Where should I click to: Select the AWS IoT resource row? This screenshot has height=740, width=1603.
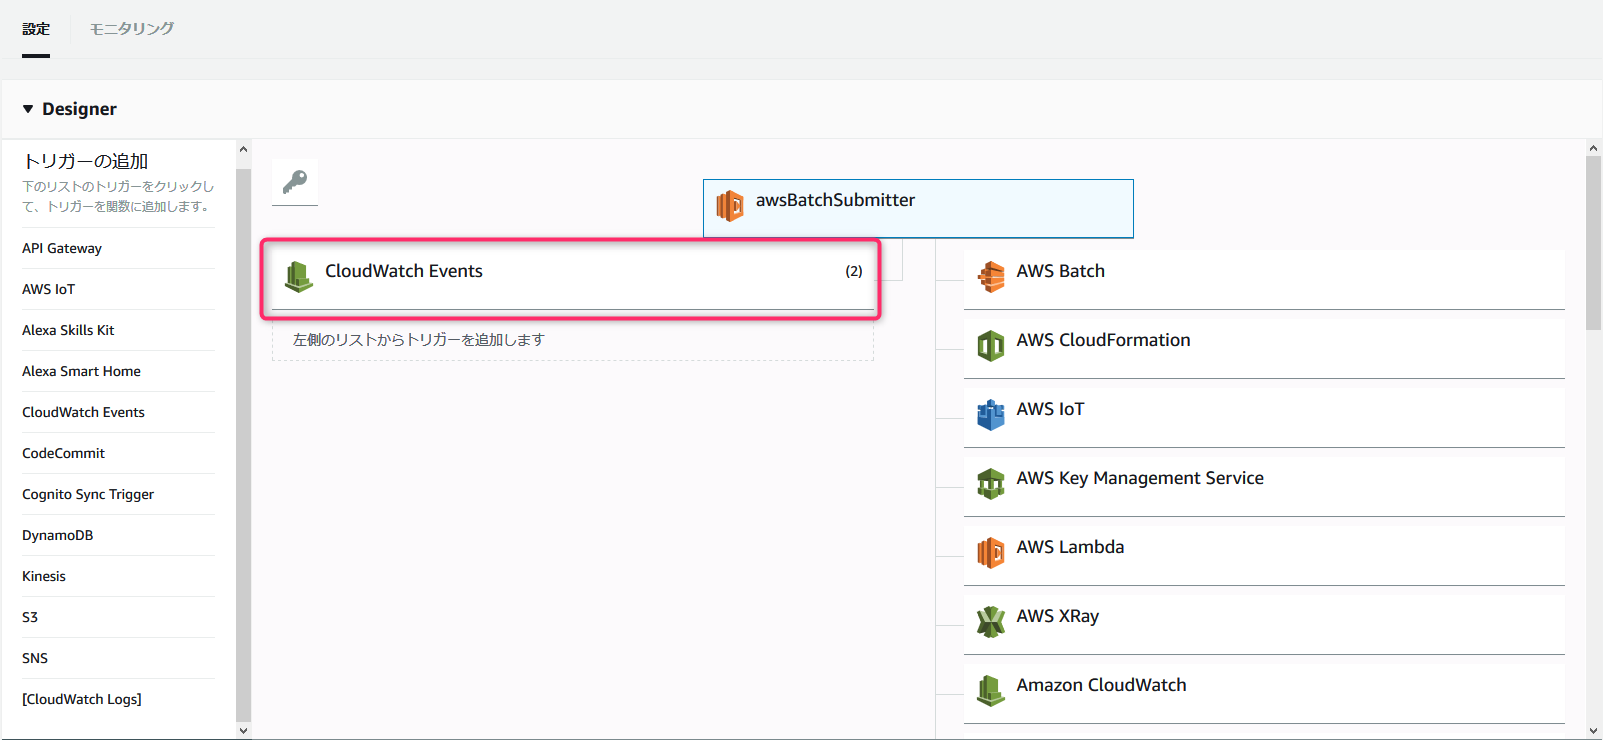[1264, 417]
